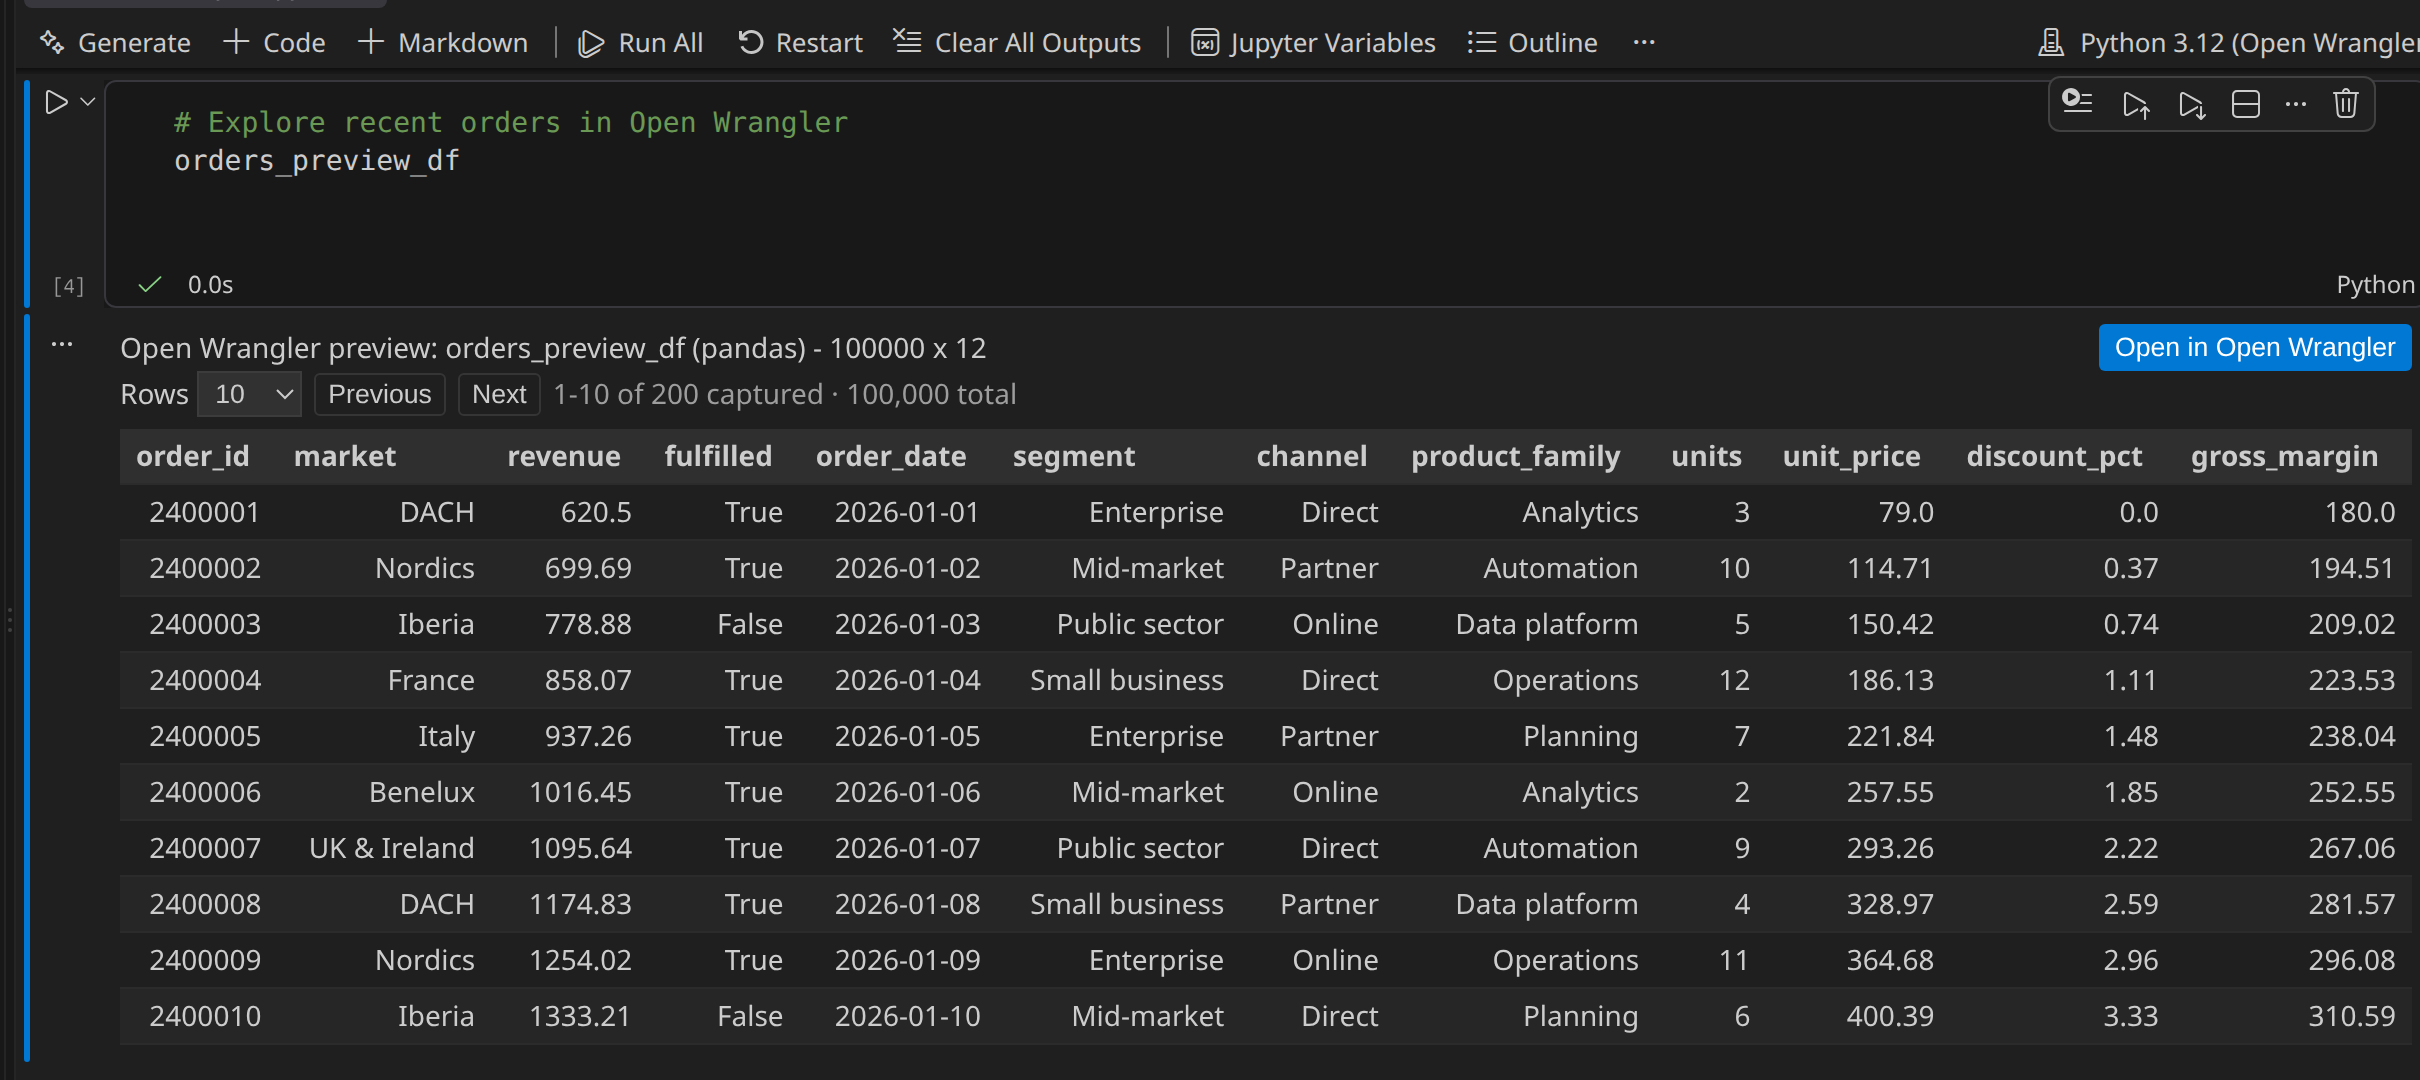Add a new Code cell

point(275,43)
